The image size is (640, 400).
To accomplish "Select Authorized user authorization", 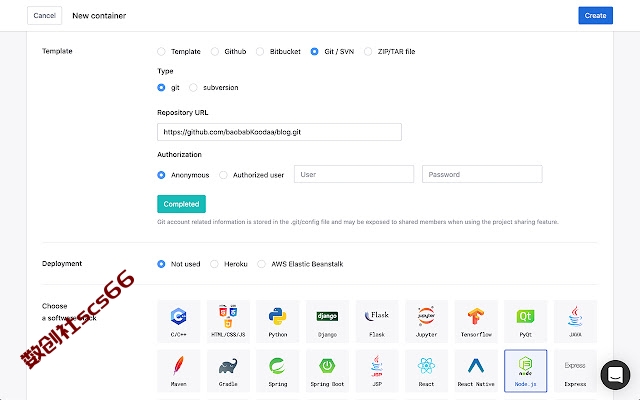I will 223,175.
